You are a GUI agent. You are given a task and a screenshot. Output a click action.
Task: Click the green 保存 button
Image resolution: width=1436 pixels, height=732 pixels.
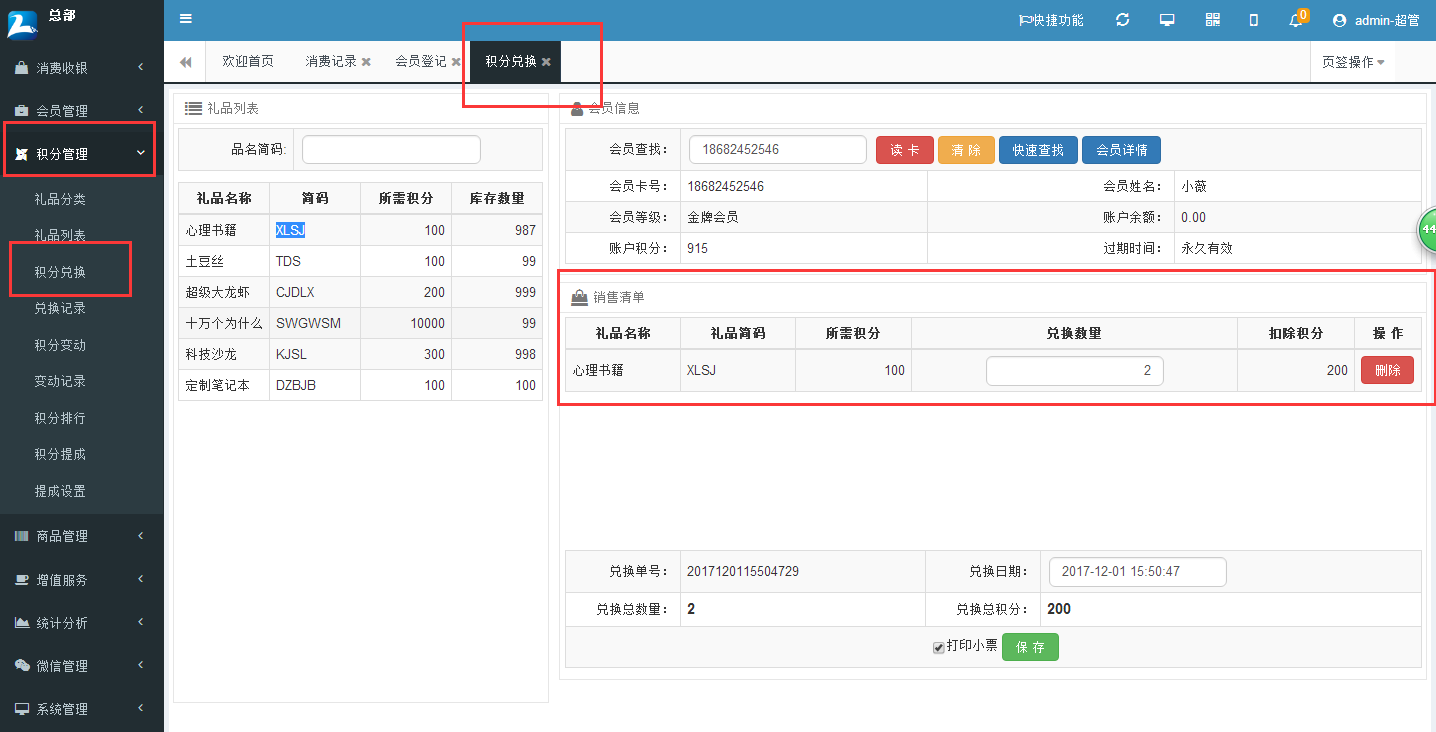1030,648
